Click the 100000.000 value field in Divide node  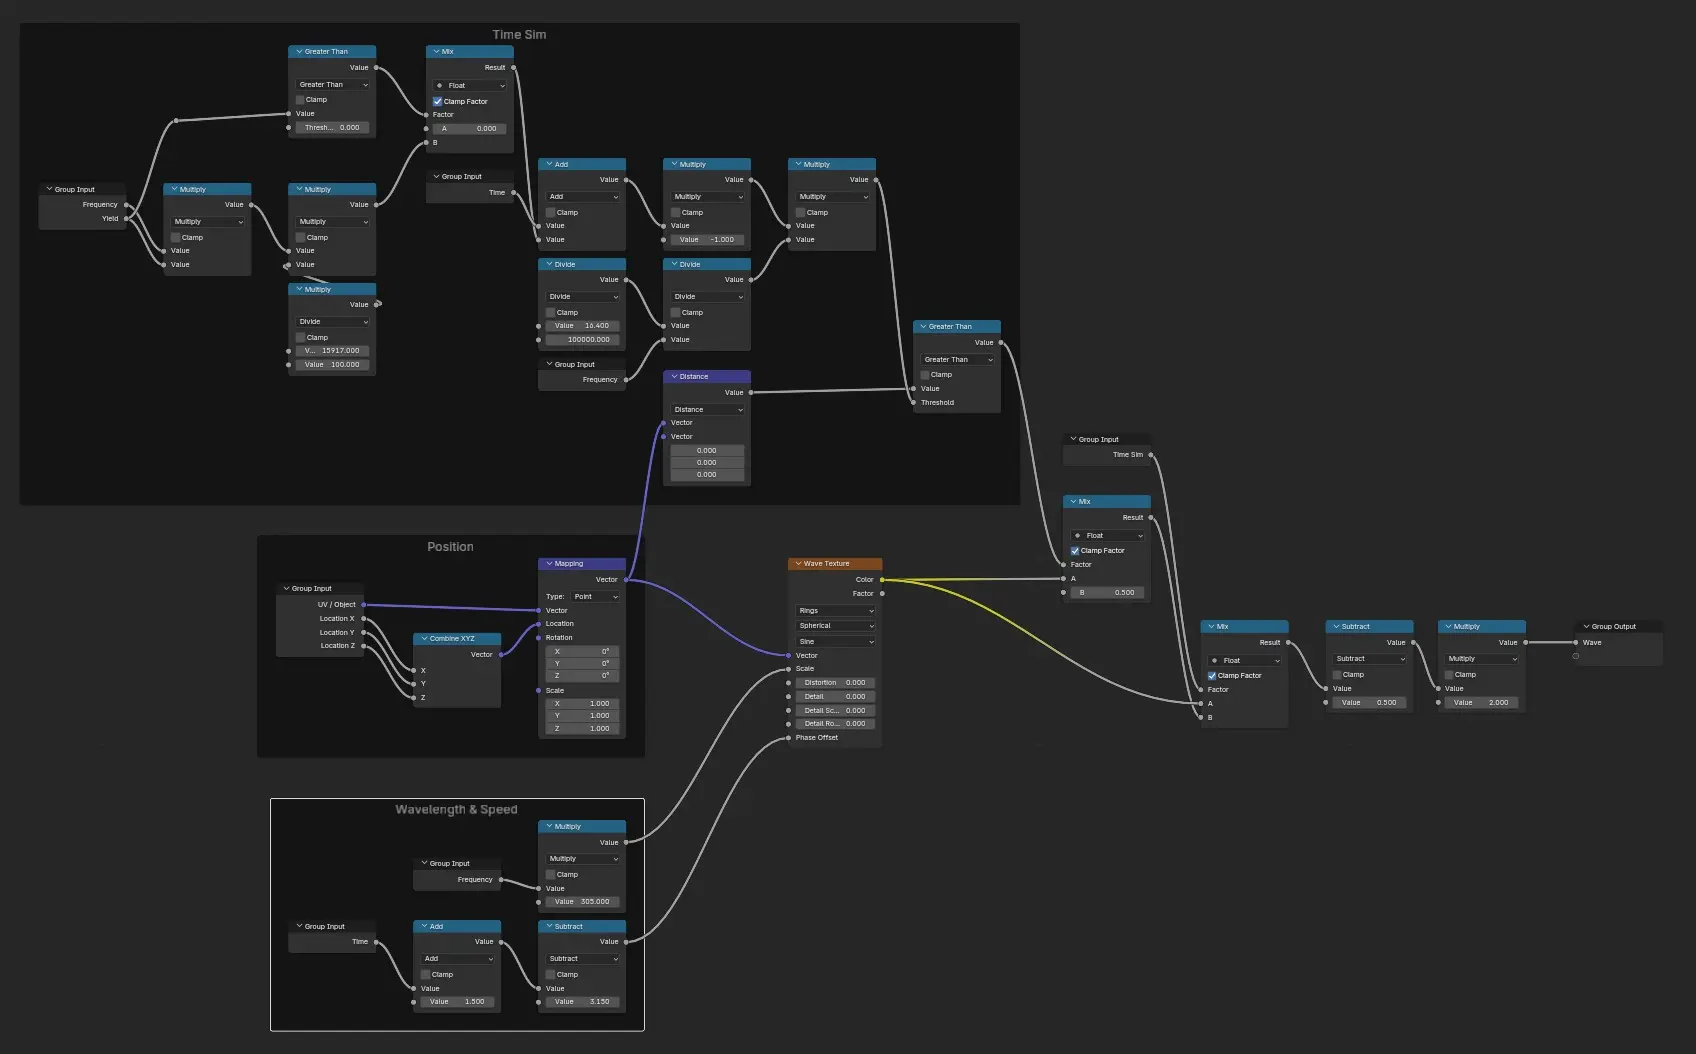point(583,340)
